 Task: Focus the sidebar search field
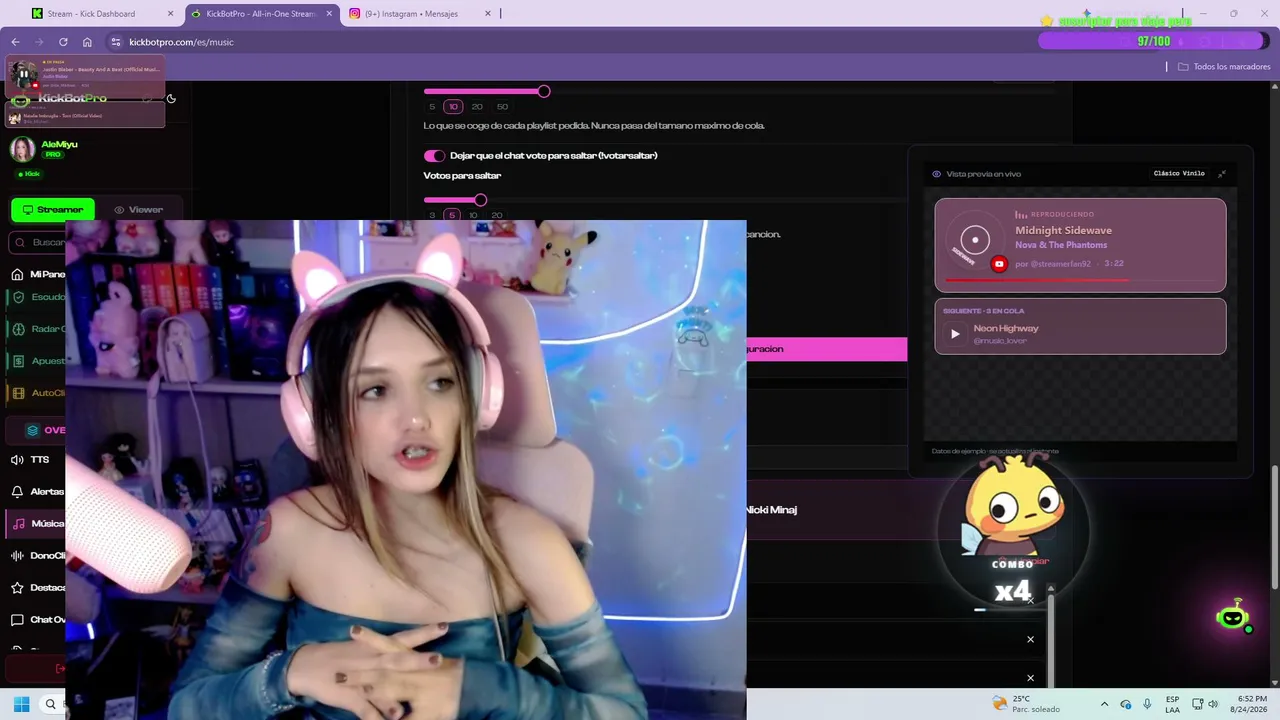pyautogui.click(x=38, y=242)
